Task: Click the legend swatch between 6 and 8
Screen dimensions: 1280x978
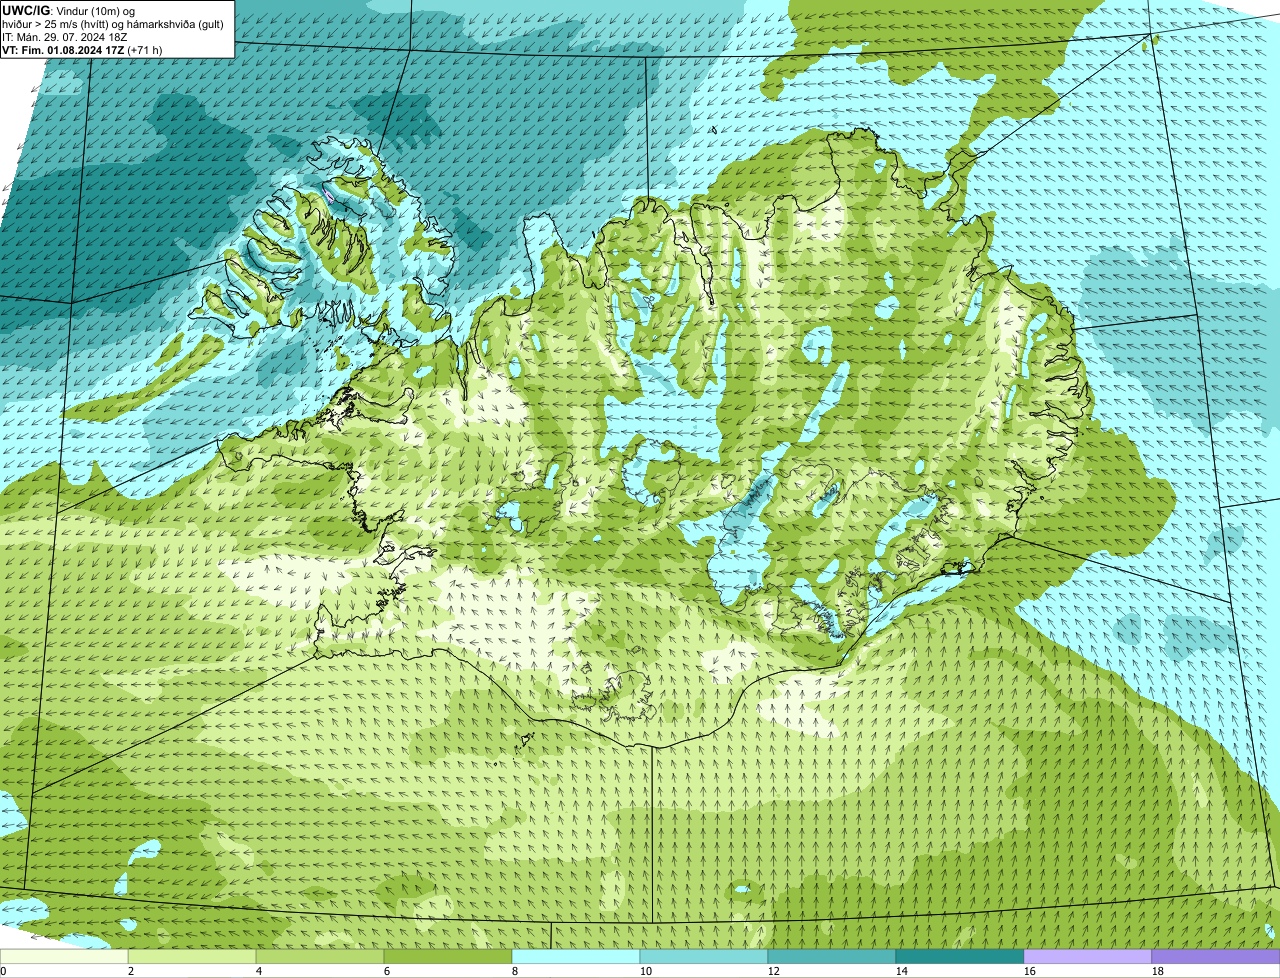Action: (x=448, y=957)
